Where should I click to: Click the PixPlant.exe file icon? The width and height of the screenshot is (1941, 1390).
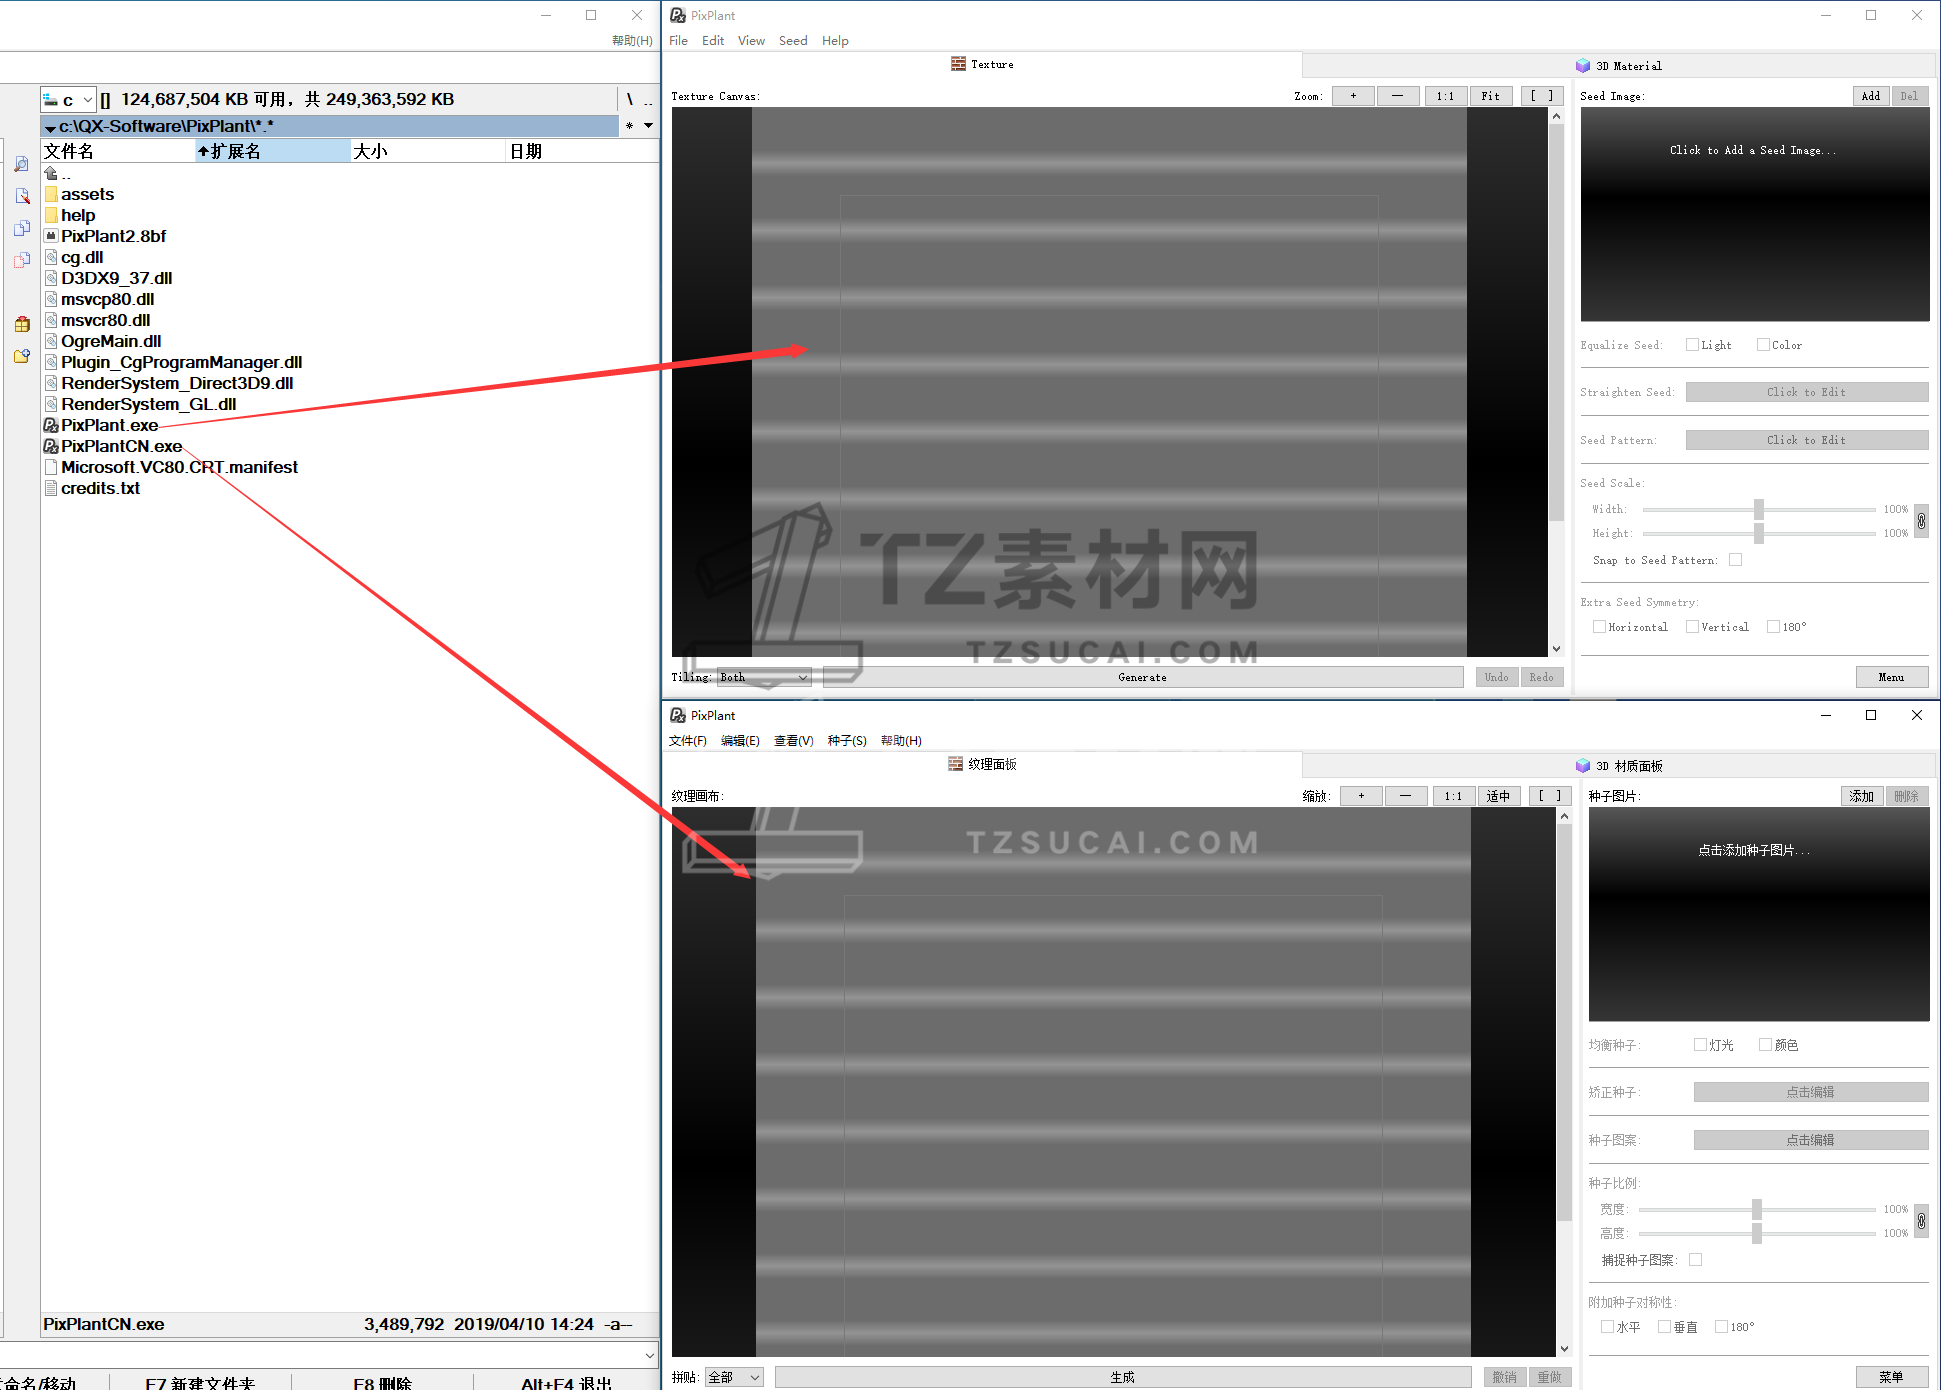[51, 425]
